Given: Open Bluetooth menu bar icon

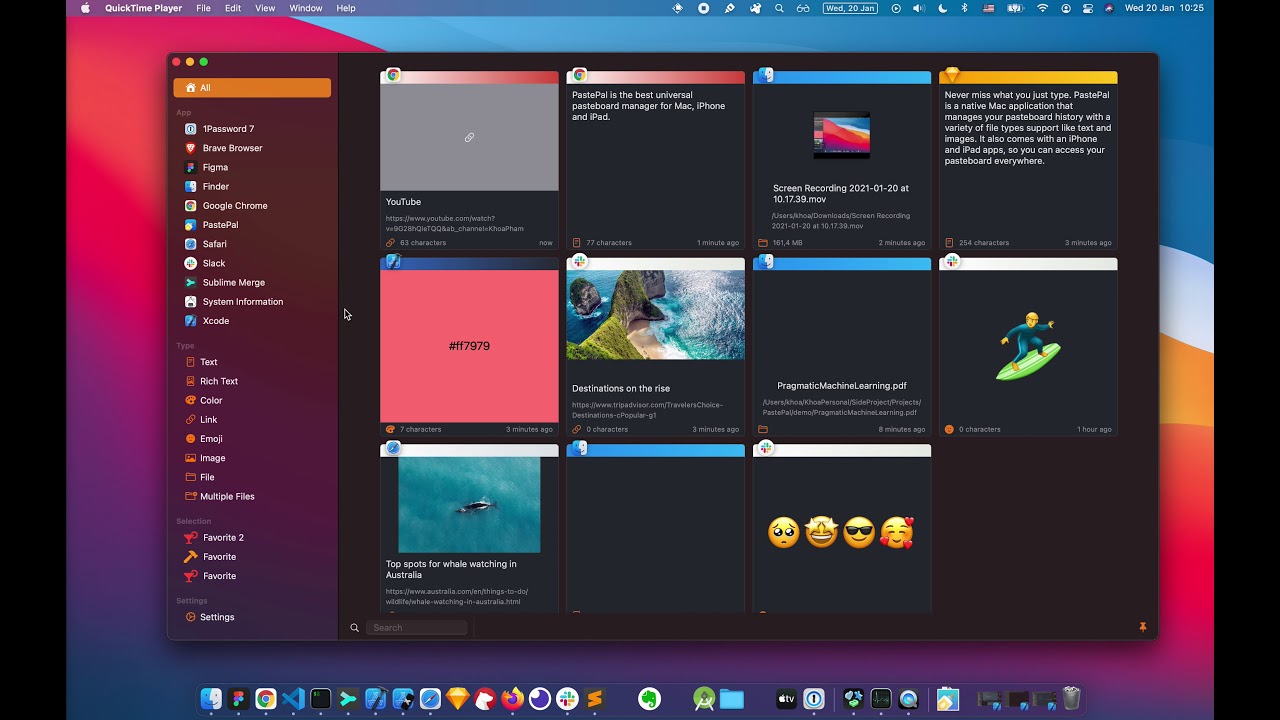Looking at the screenshot, I should pyautogui.click(x=965, y=8).
